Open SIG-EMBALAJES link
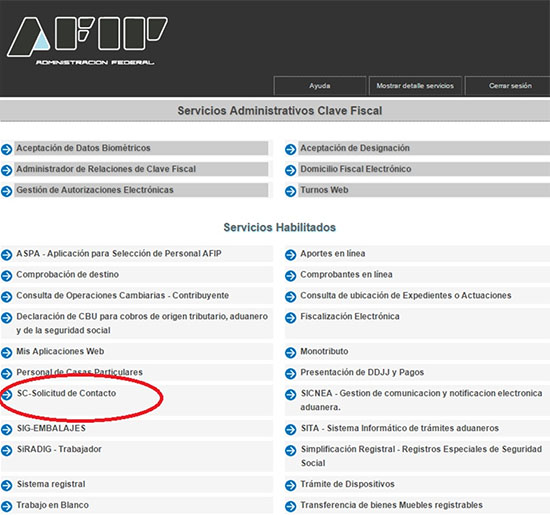This screenshot has width=550, height=515. (x=51, y=428)
